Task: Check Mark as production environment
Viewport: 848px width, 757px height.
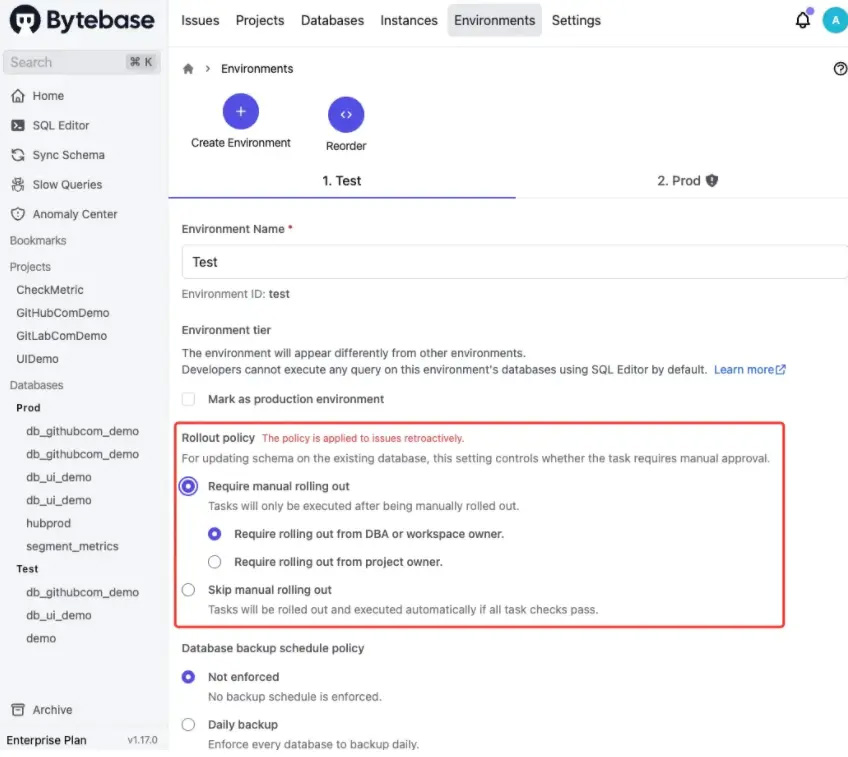Action: pos(189,399)
